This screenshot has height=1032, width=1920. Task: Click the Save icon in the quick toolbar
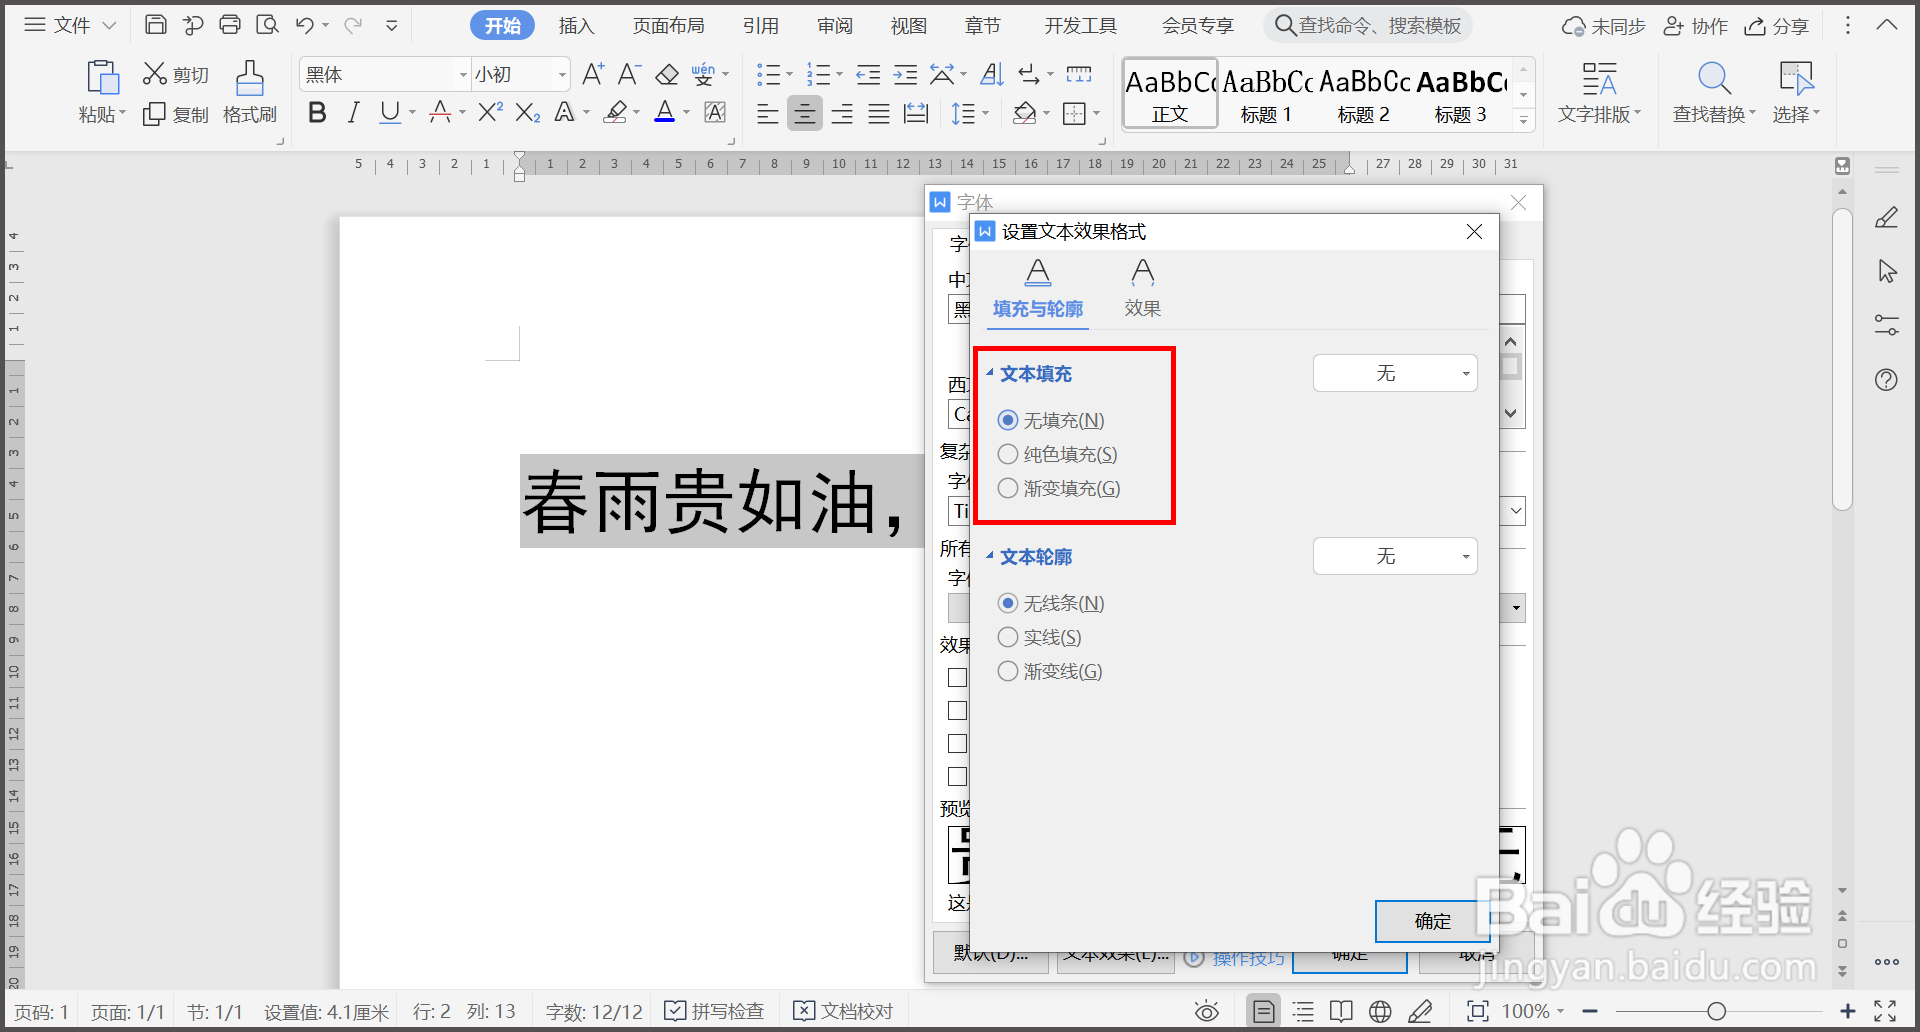coord(155,25)
